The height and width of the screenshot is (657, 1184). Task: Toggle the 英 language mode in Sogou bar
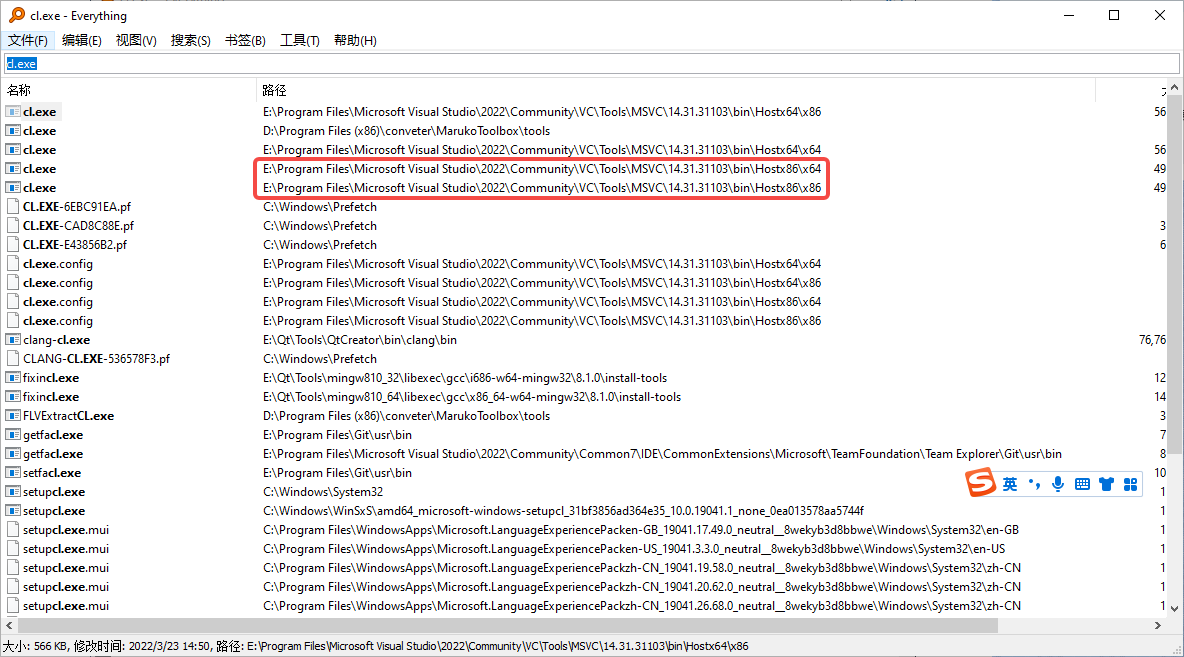(x=1010, y=484)
